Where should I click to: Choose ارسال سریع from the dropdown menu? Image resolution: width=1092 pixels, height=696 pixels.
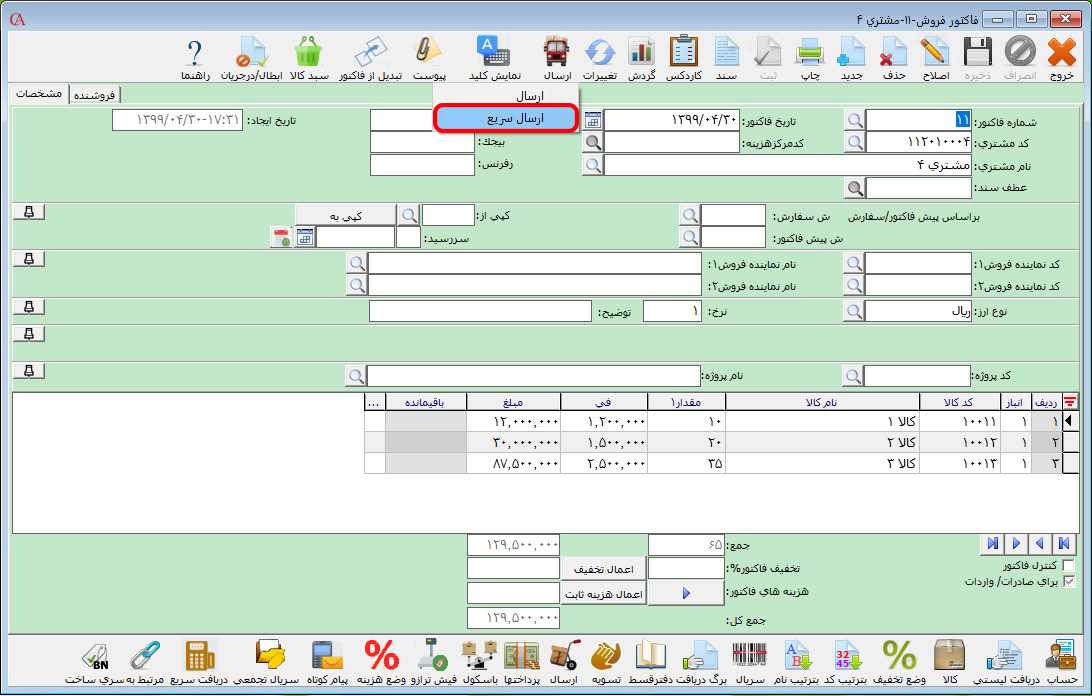click(506, 118)
